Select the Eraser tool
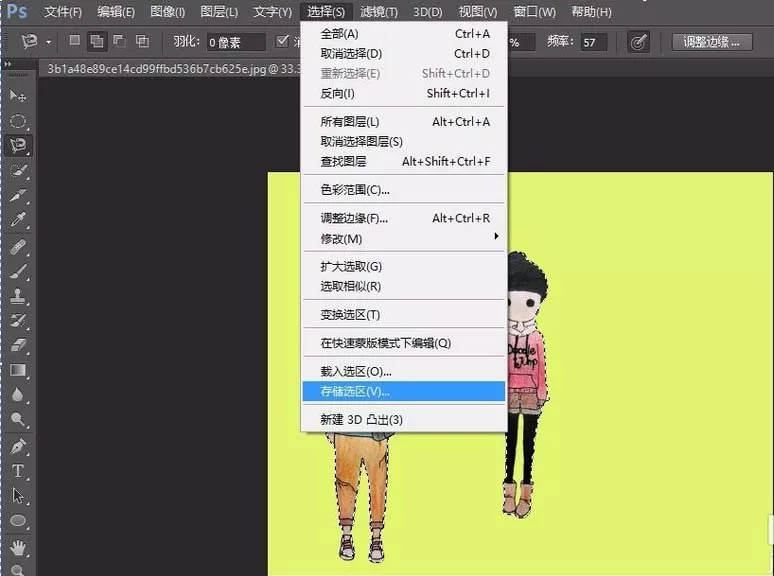The width and height of the screenshot is (774, 576). (x=18, y=345)
